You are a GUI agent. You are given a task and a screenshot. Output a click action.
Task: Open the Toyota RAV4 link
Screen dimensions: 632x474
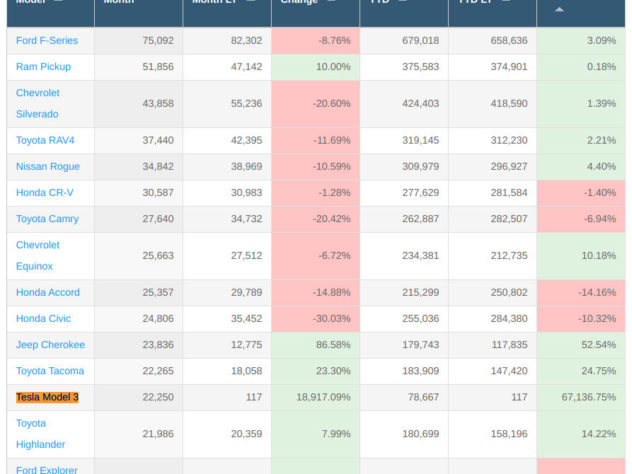45,140
